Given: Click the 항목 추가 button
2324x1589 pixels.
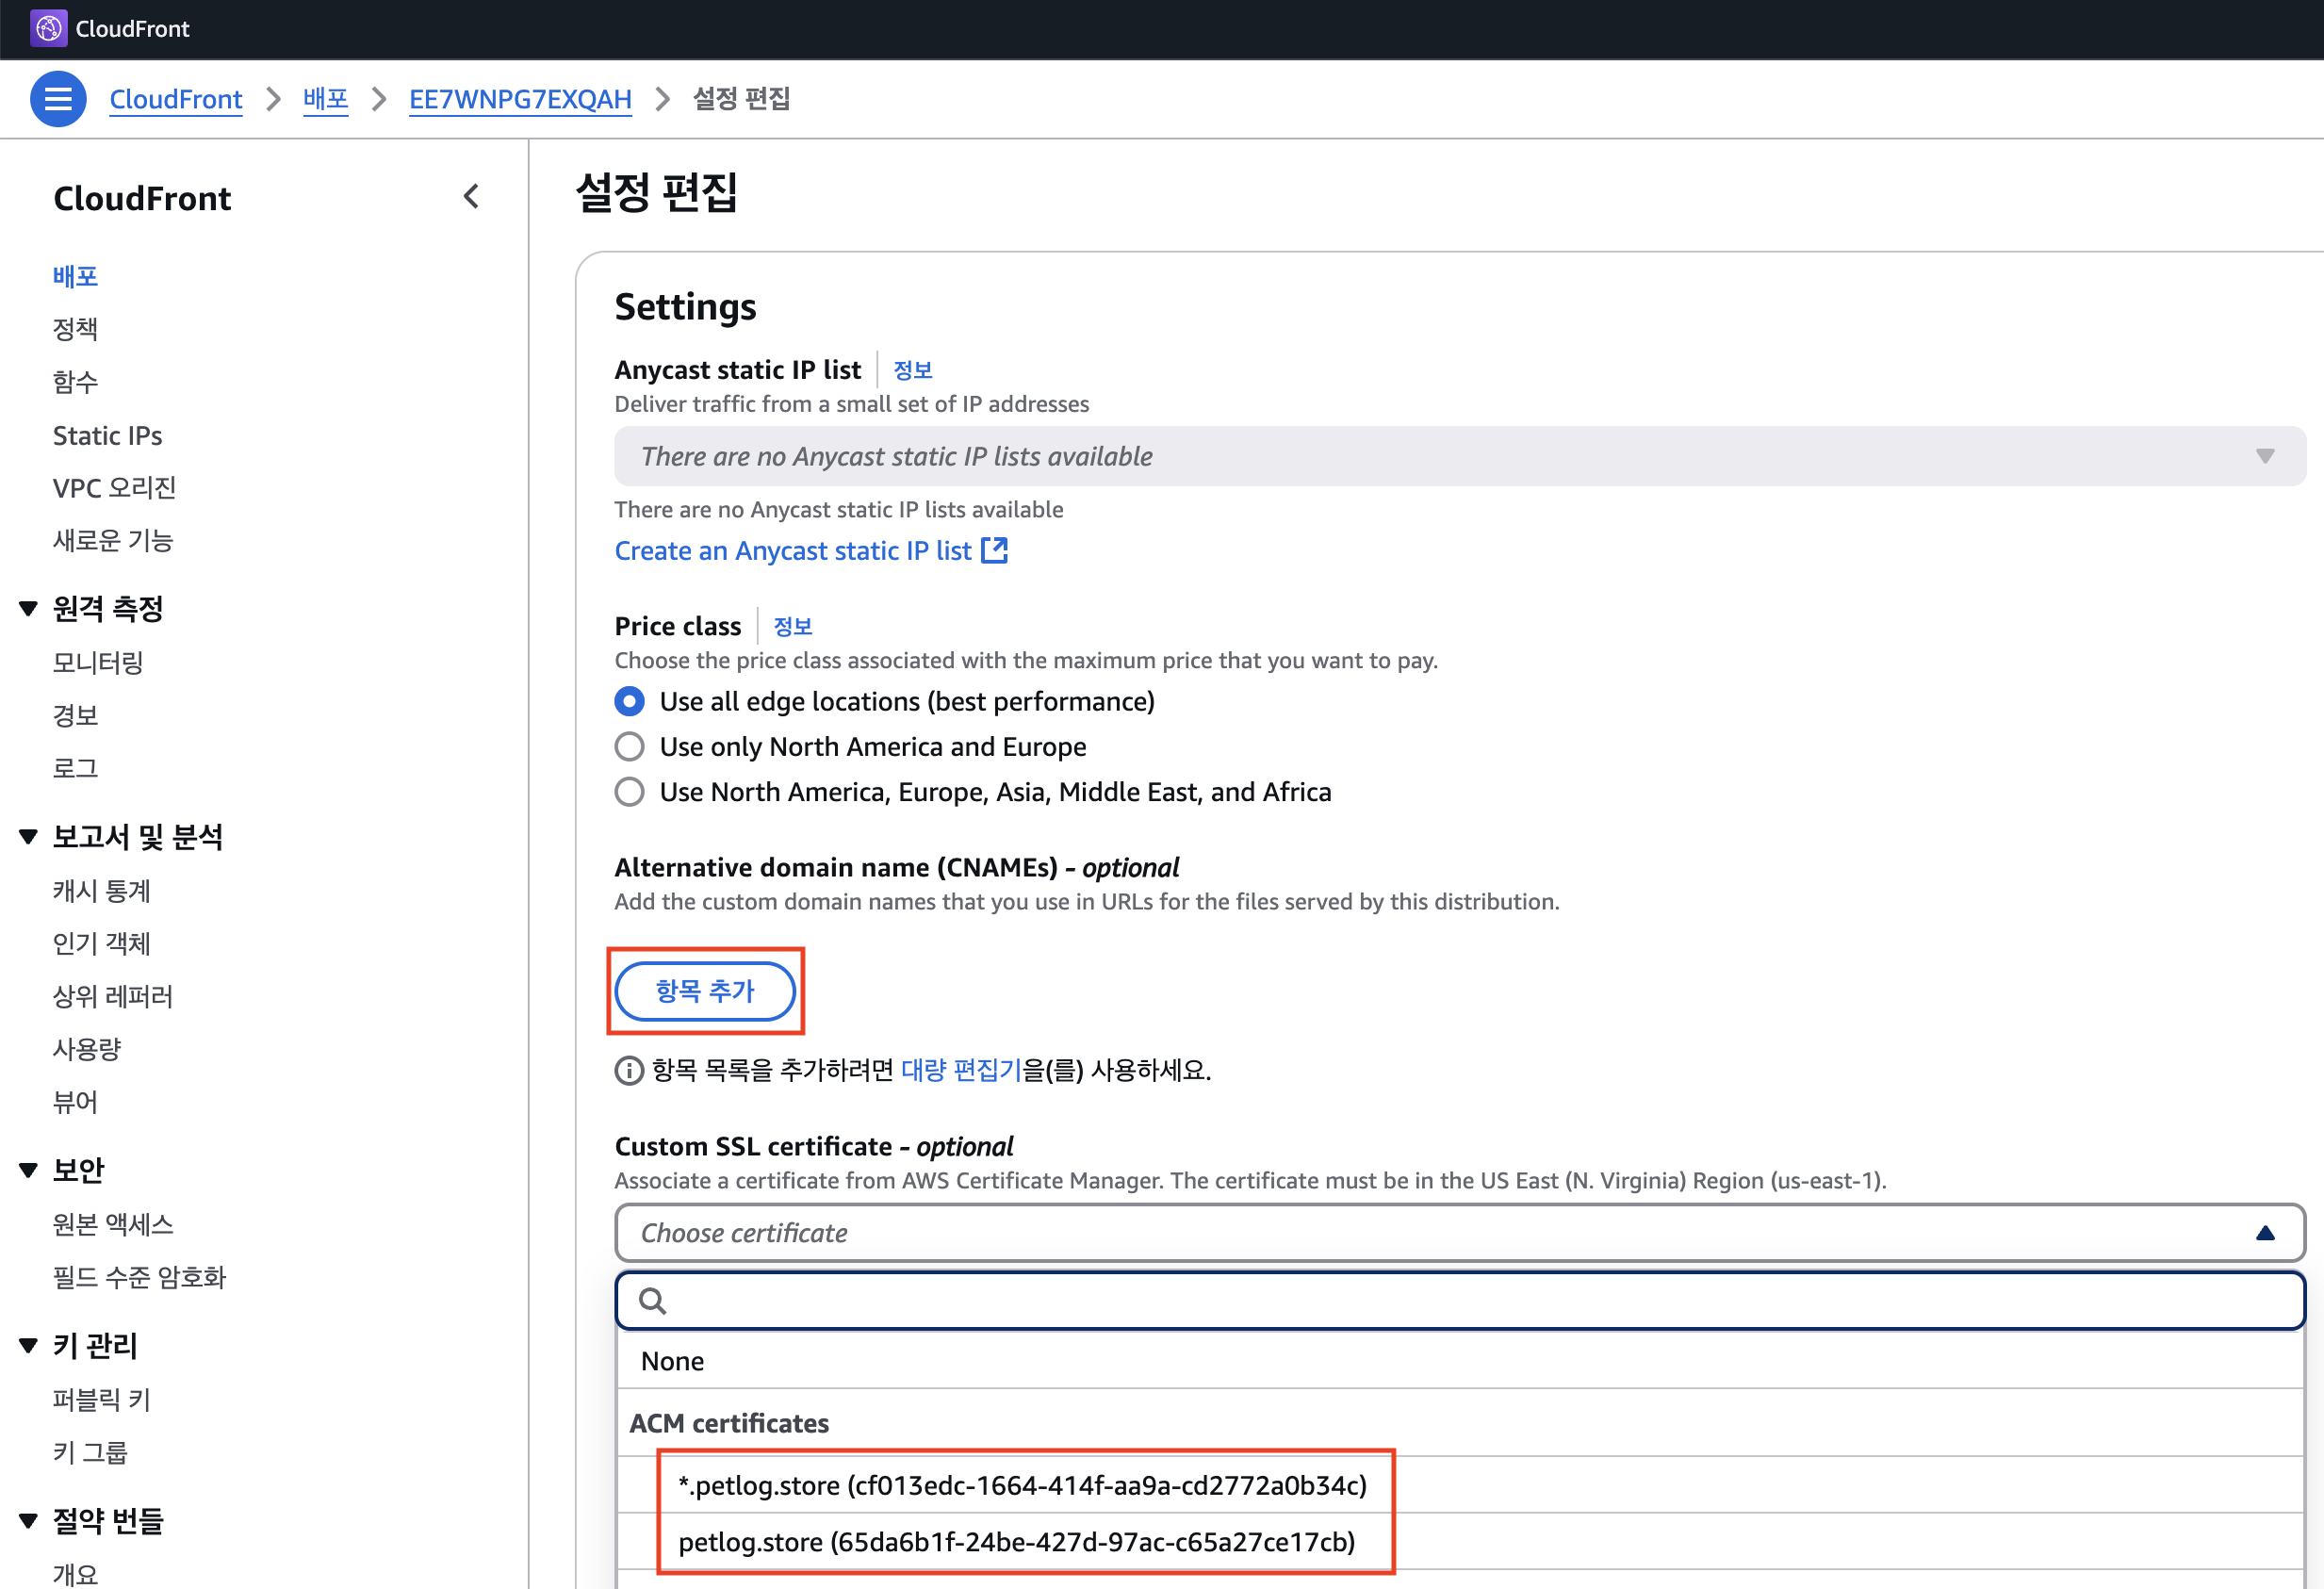Looking at the screenshot, I should [x=705, y=991].
